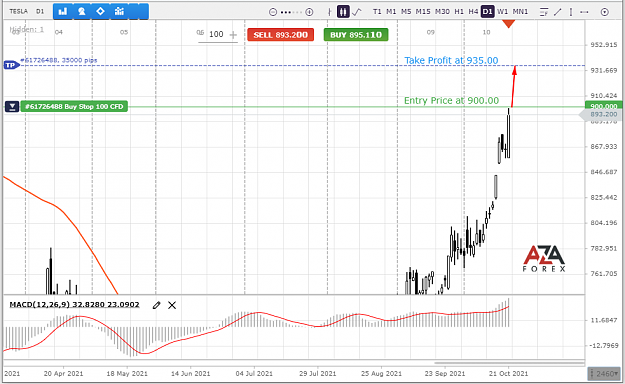Click the Take Profit at 935.00 label
This screenshot has width=625, height=384.
click(x=451, y=60)
